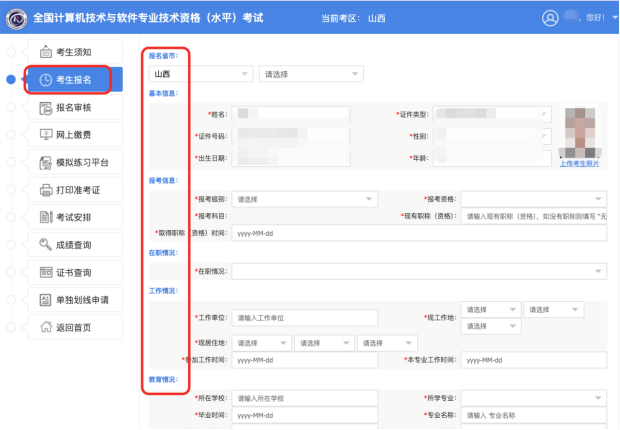Open the middle 现居住地 dropdown
The image size is (620, 430).
tap(324, 343)
